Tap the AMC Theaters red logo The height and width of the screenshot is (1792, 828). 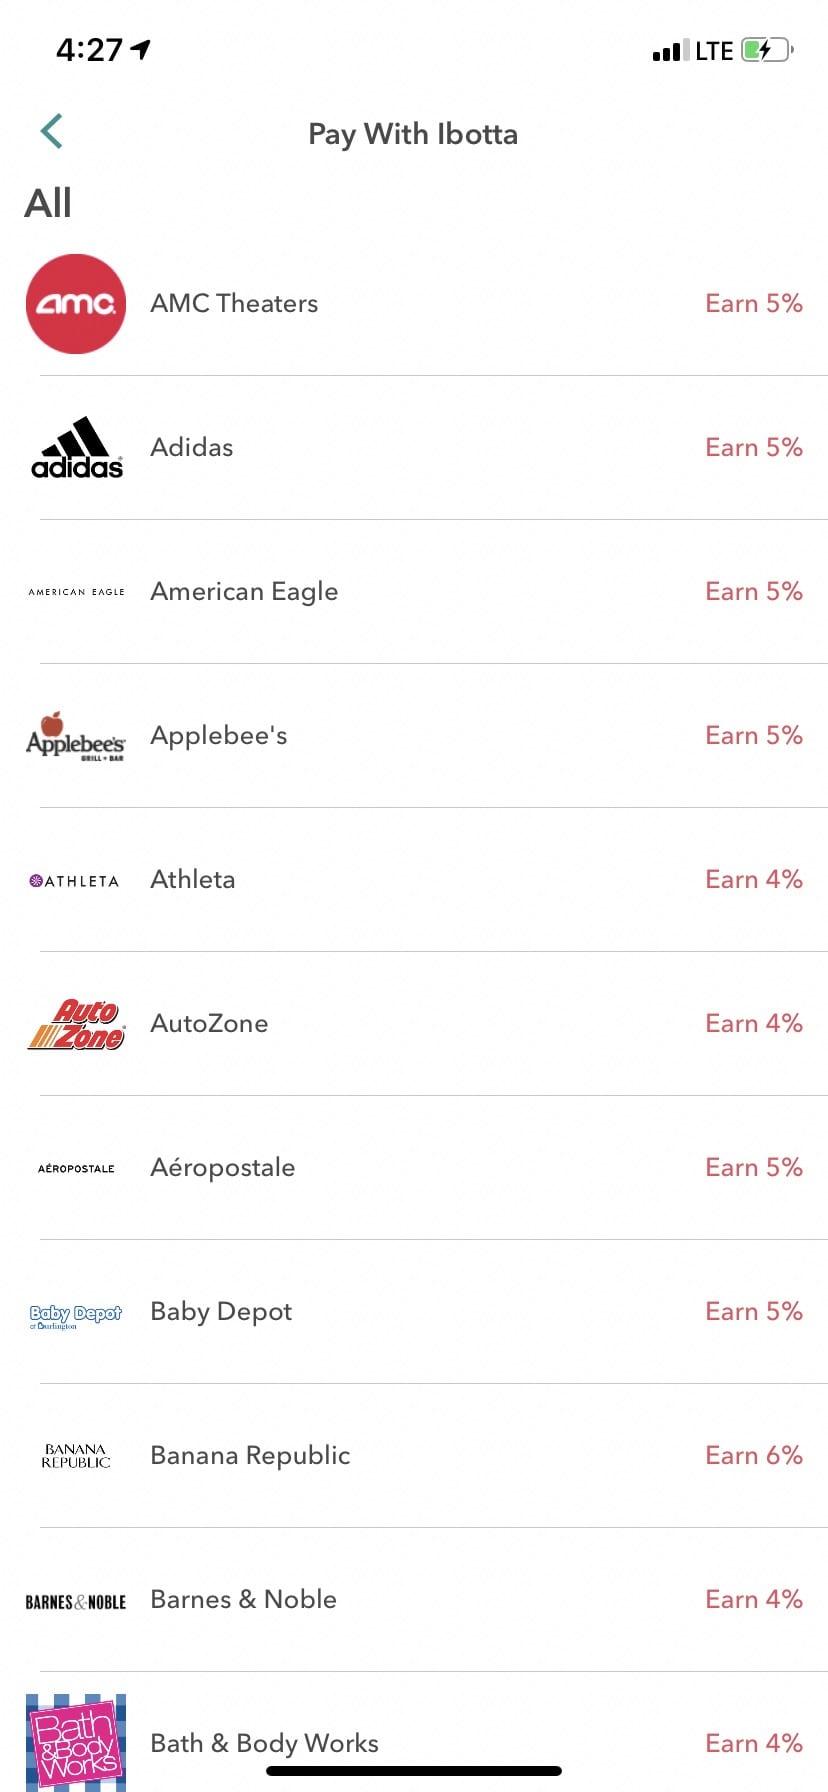[x=76, y=304]
